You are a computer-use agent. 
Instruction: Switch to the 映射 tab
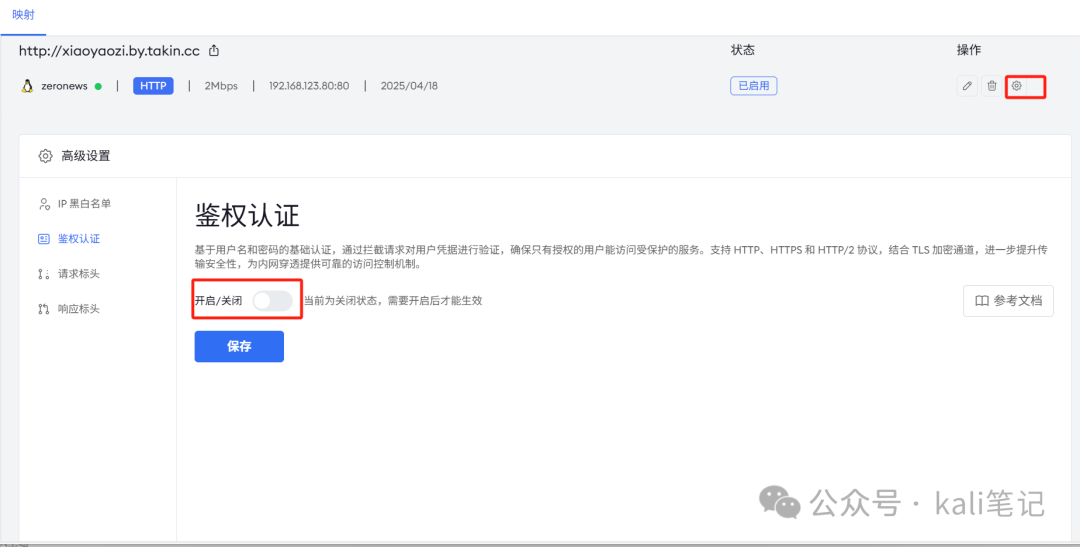coord(22,15)
